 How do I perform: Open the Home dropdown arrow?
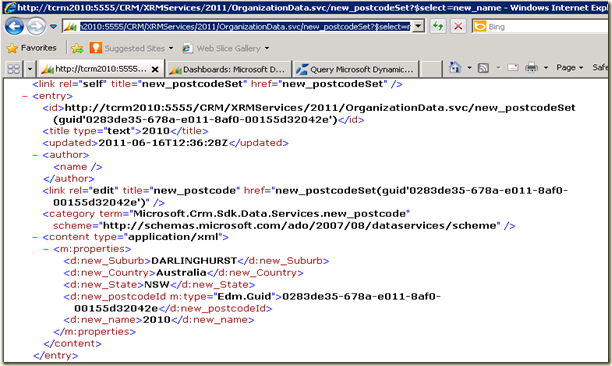coord(470,68)
